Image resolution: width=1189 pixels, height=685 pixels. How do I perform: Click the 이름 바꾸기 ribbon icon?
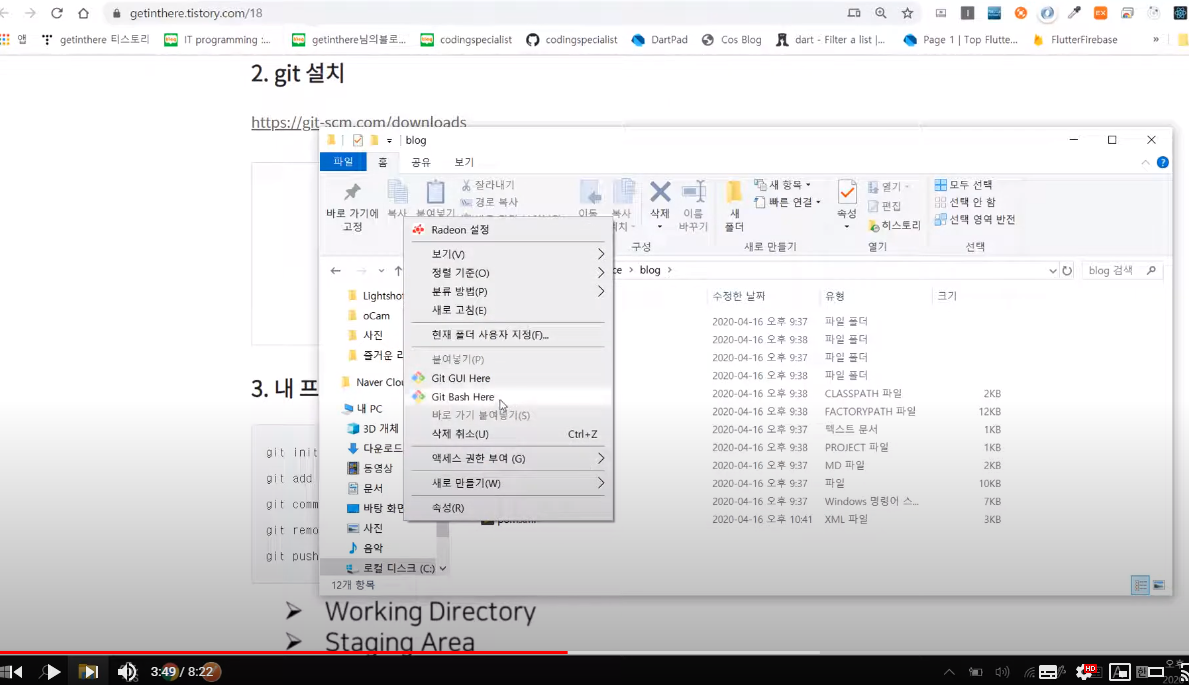694,191
